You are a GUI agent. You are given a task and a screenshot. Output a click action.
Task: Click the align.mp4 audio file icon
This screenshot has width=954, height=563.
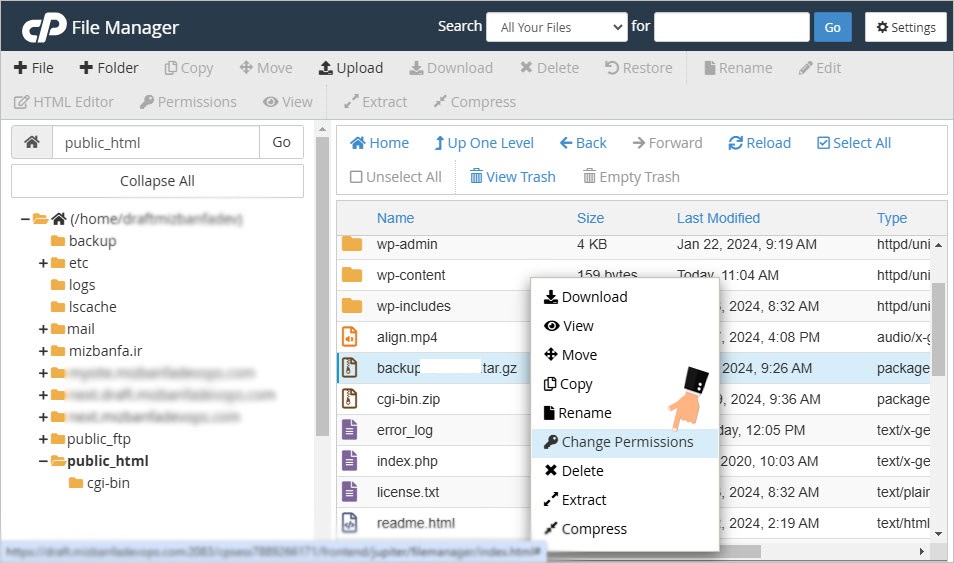[350, 337]
